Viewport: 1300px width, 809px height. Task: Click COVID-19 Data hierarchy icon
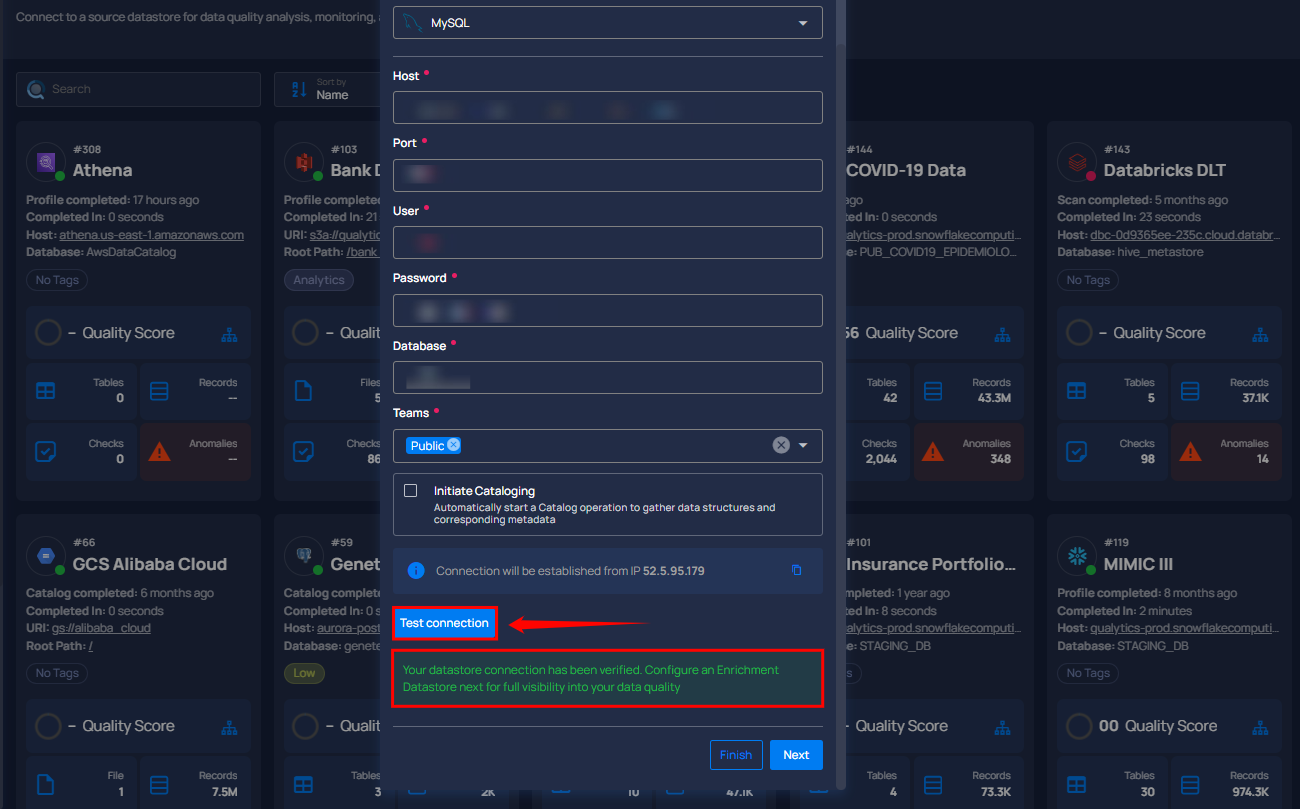point(1002,334)
